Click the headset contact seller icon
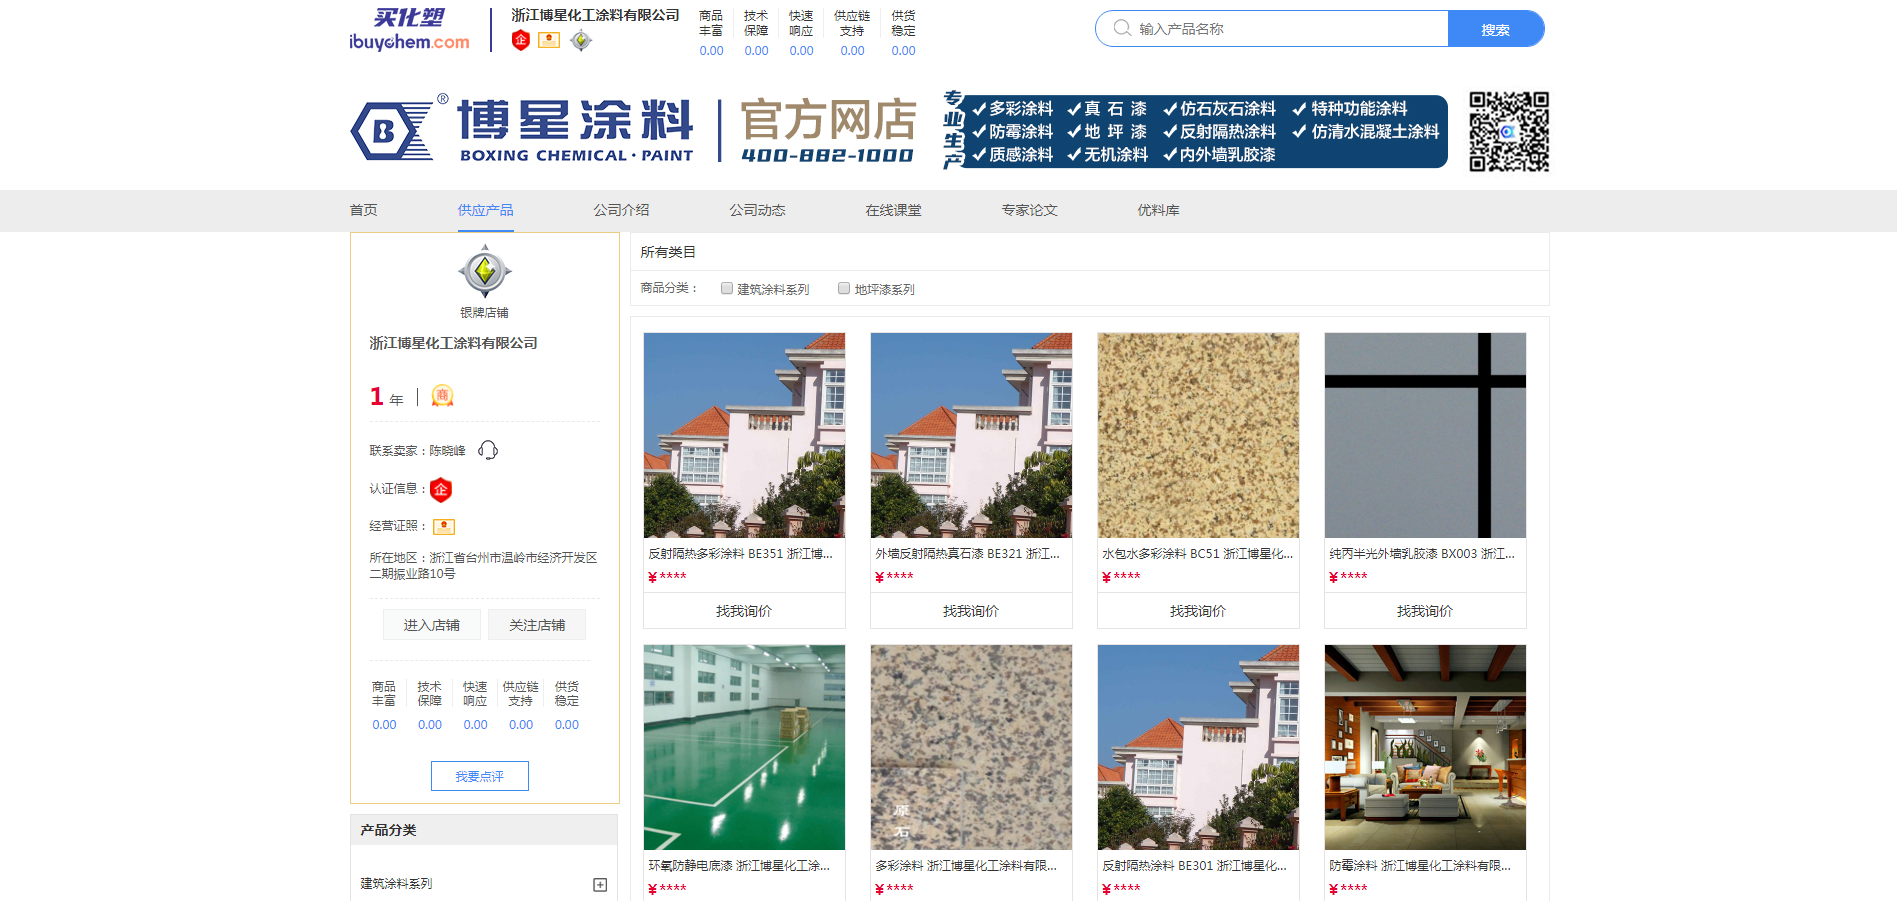1897x901 pixels. pos(488,450)
